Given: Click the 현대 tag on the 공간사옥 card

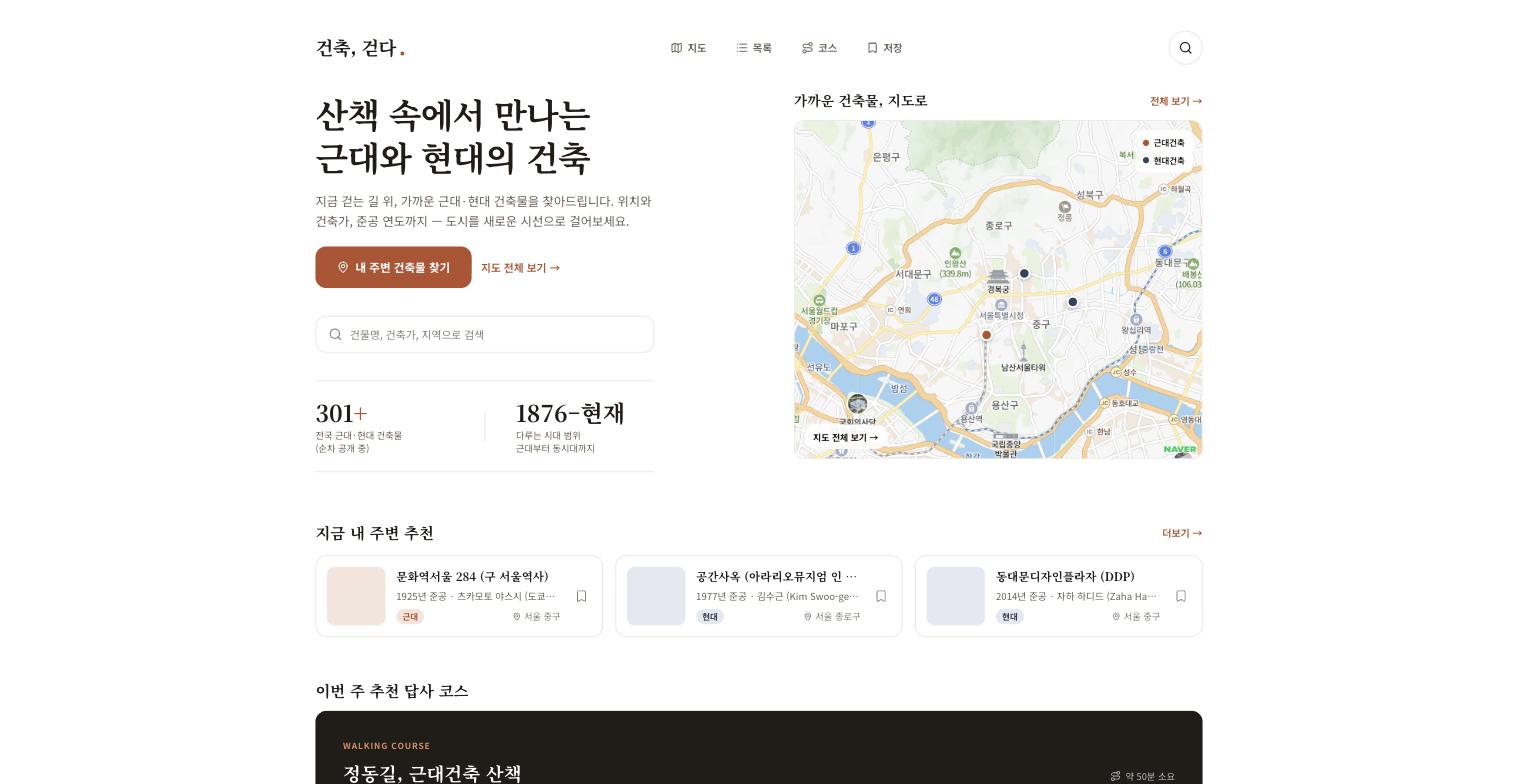Looking at the screenshot, I should (710, 617).
